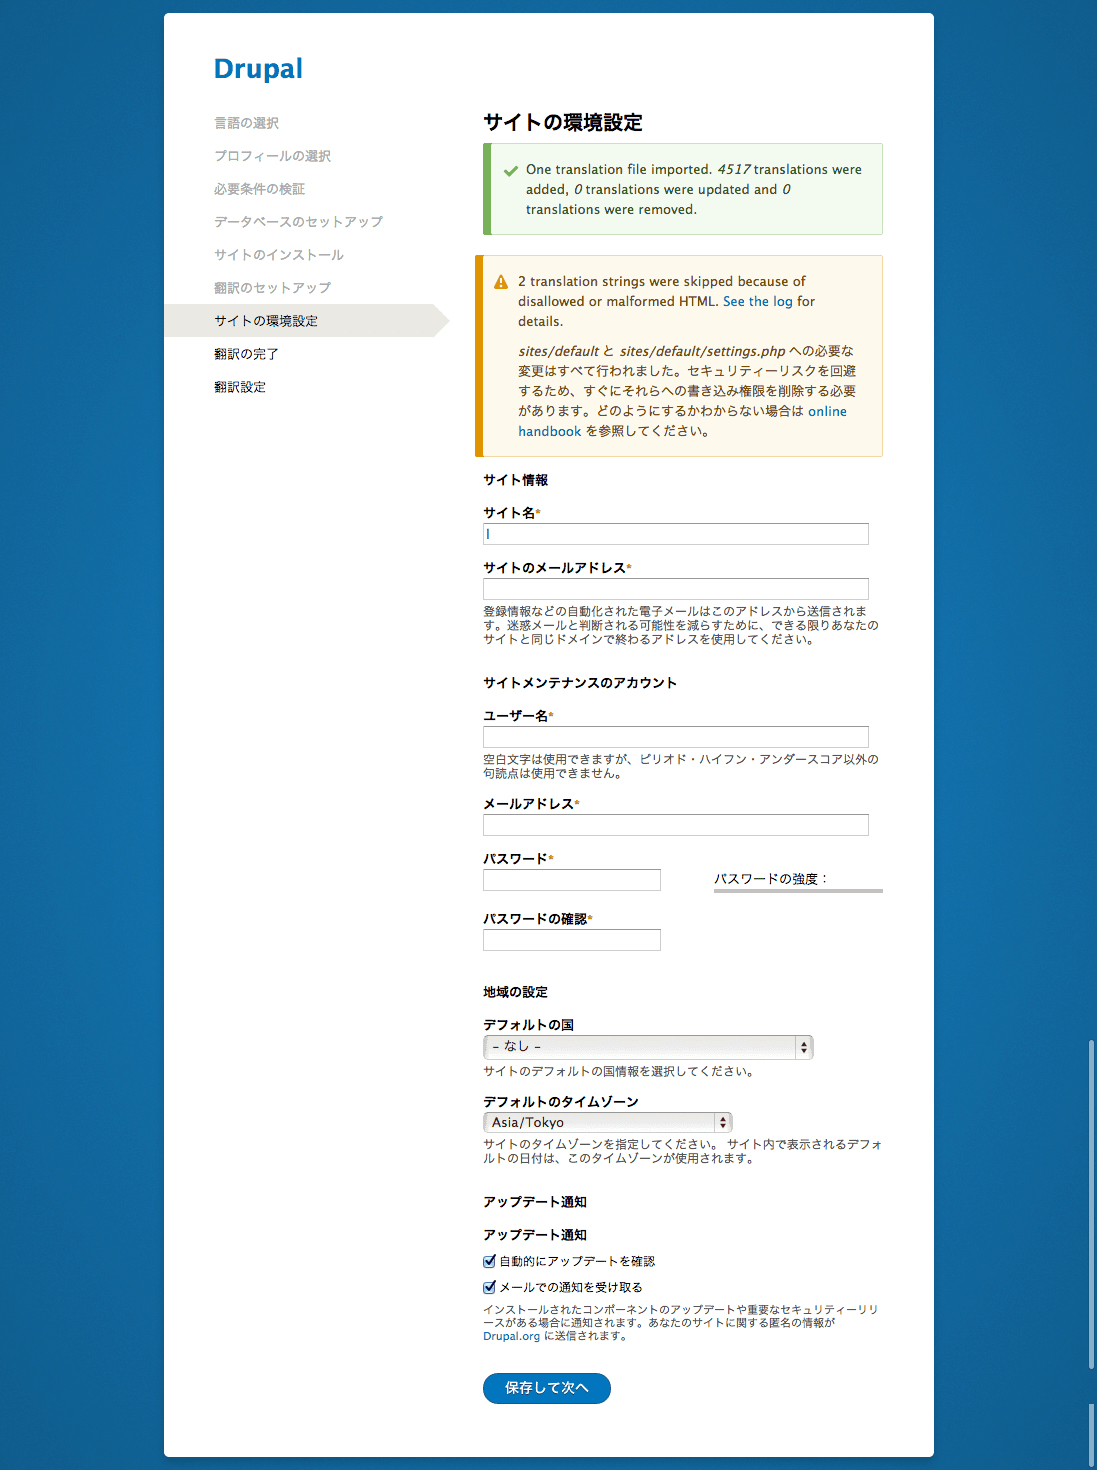
Task: Click the パスワードの強度 indicator bar
Action: pos(798,890)
